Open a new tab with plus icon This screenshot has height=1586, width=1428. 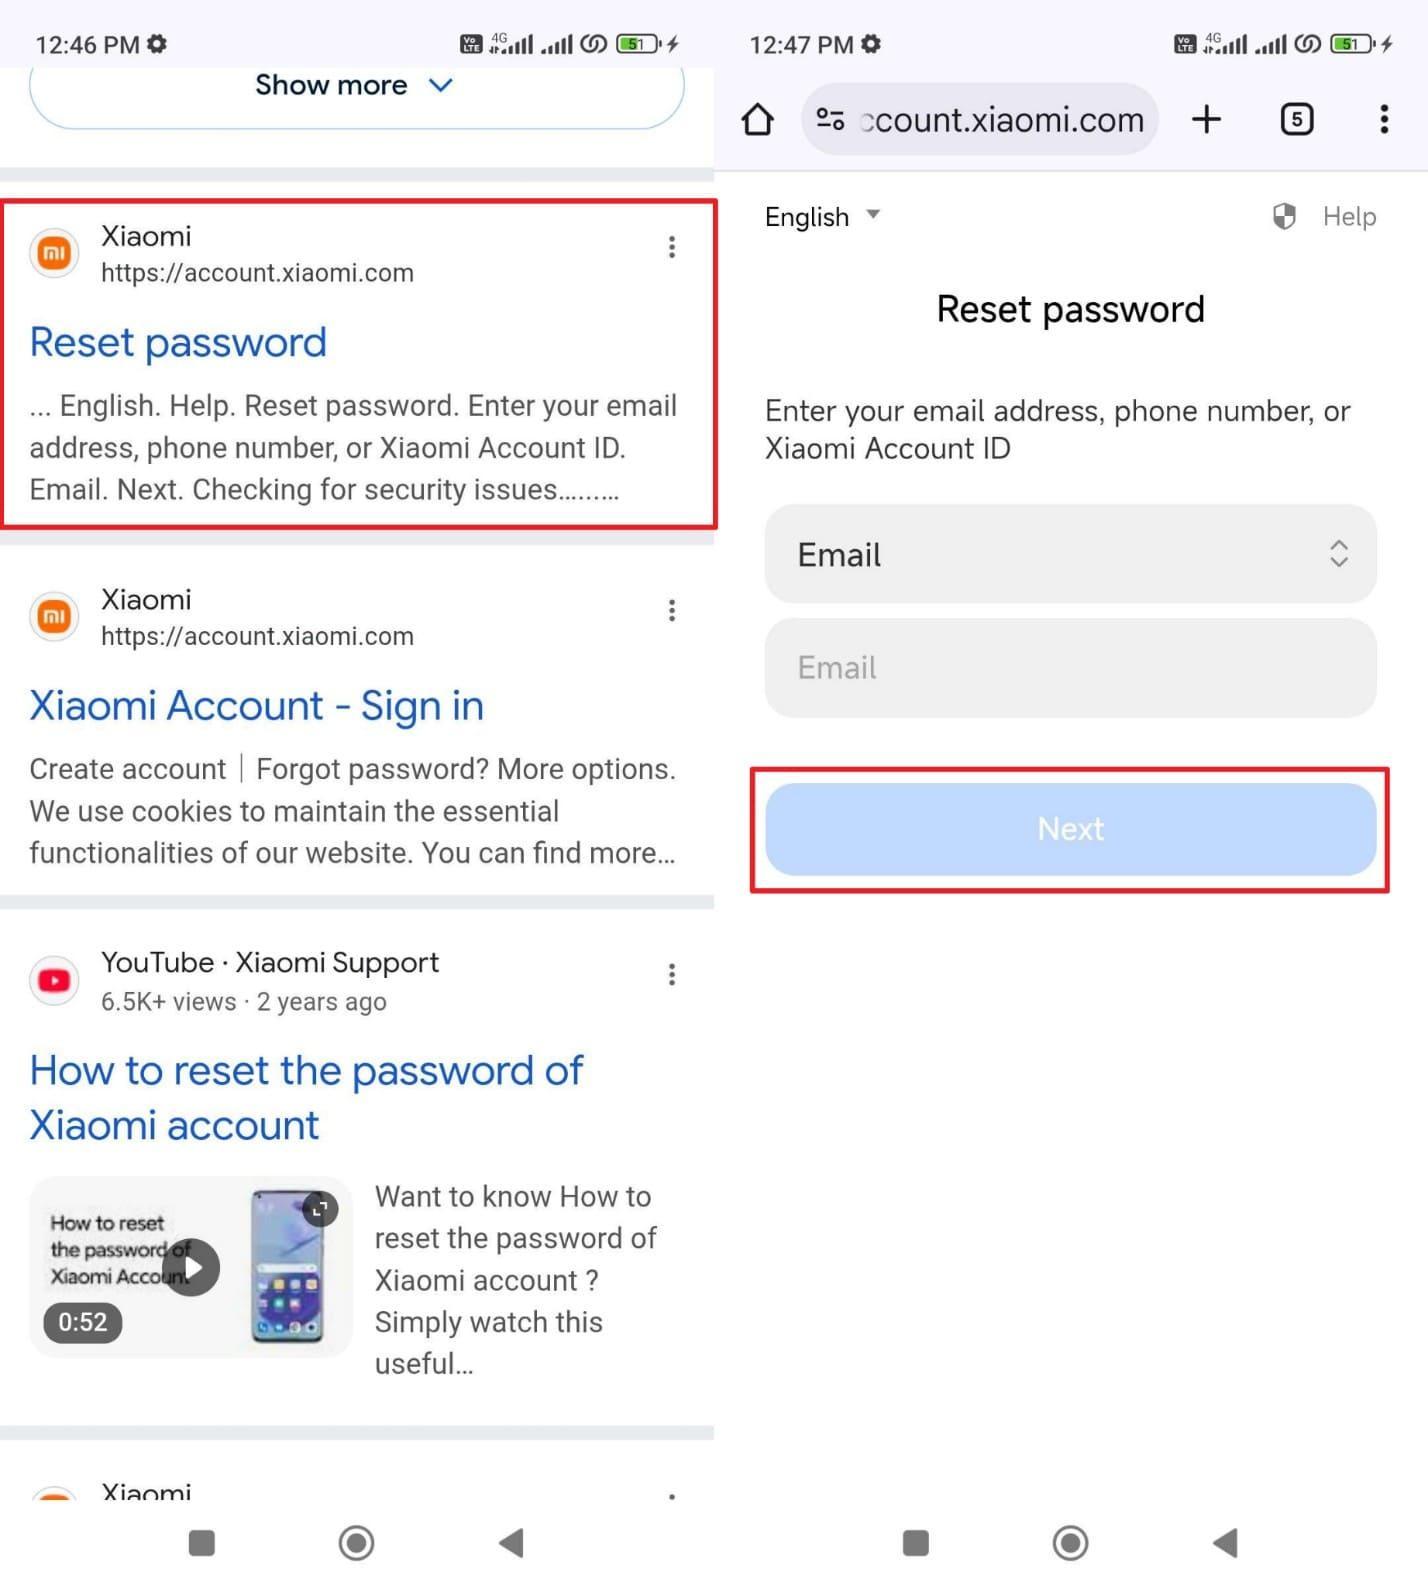pos(1206,120)
